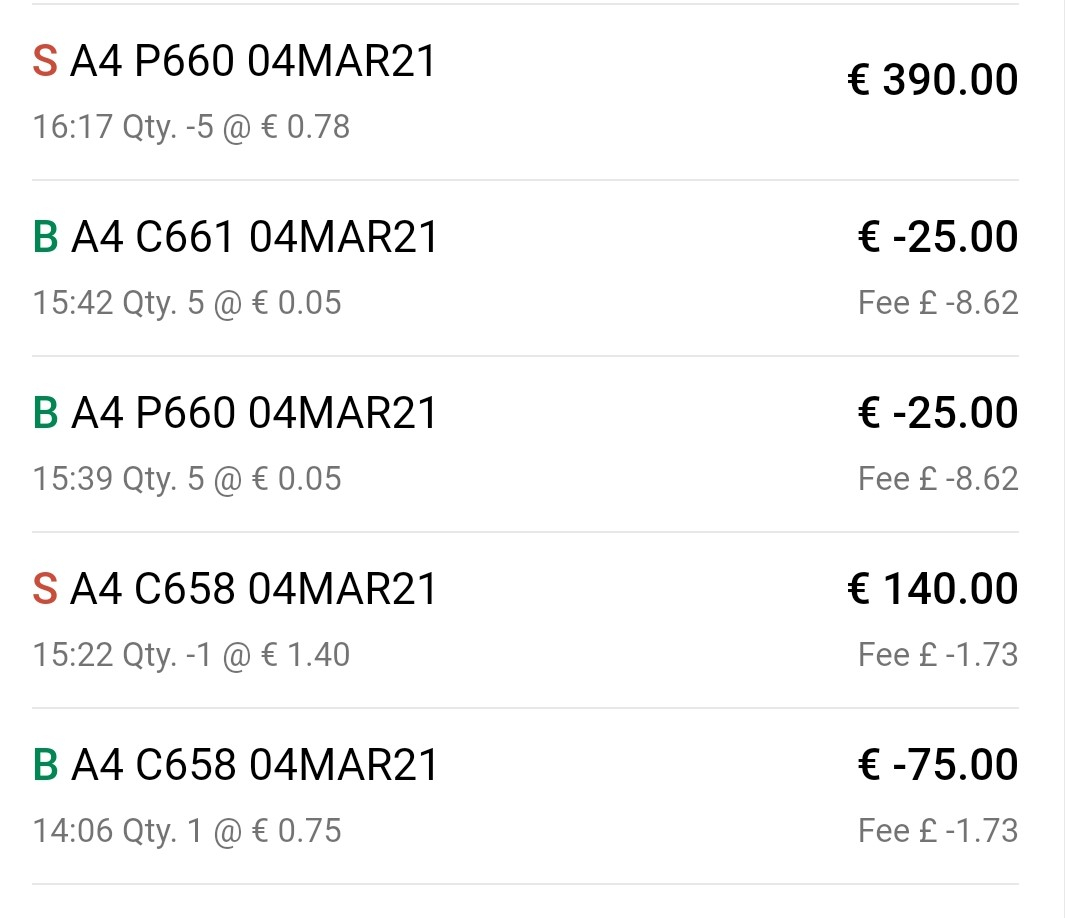The image size is (1065, 918).
Task: Tap the 14:06 Qty. 1 @ € 0.75 details
Action: click(x=187, y=831)
